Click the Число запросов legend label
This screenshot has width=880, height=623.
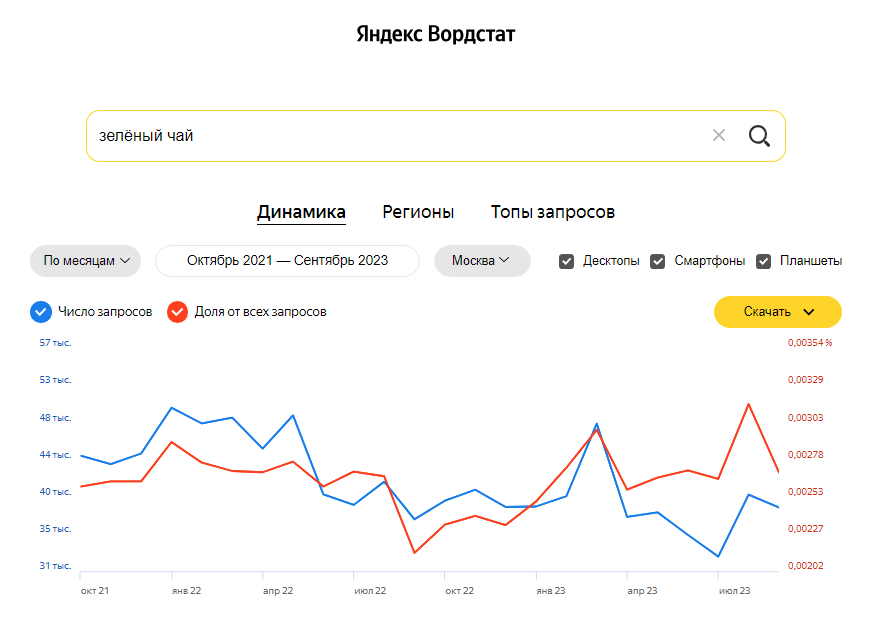(105, 312)
